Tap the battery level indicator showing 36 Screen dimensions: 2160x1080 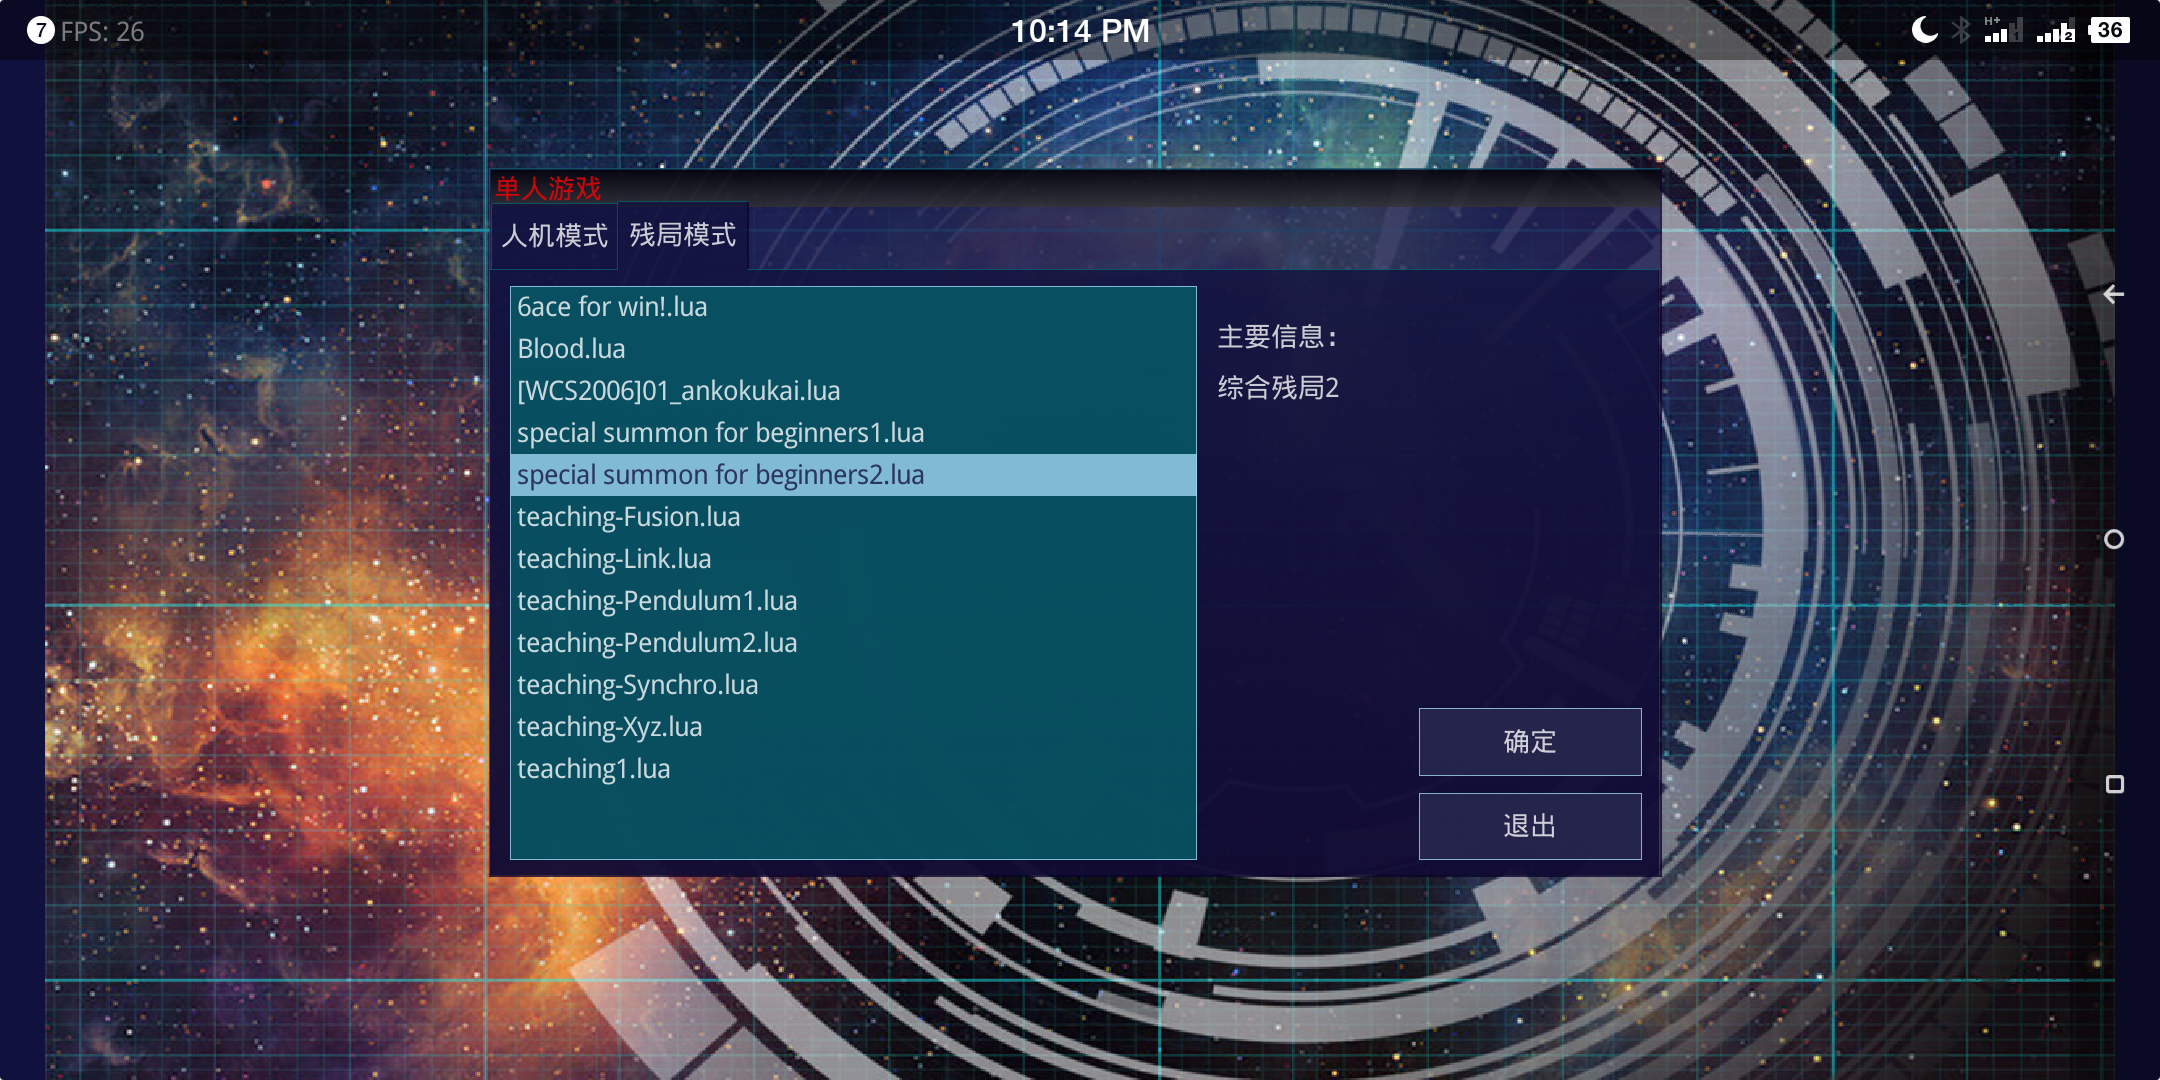(2109, 30)
